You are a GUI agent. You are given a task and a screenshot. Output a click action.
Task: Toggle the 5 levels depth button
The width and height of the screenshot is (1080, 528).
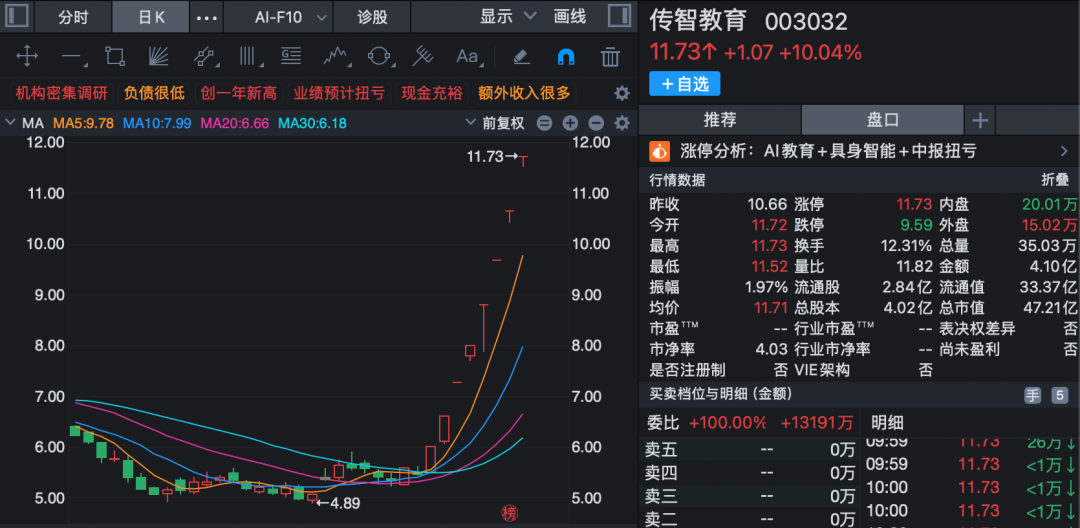(x=1059, y=395)
